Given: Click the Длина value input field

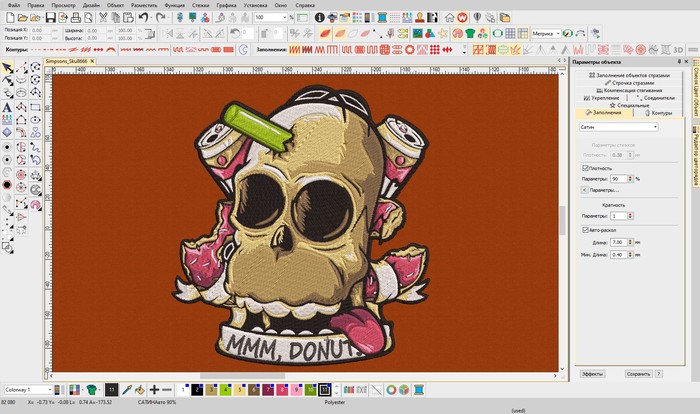Looking at the screenshot, I should coord(619,242).
